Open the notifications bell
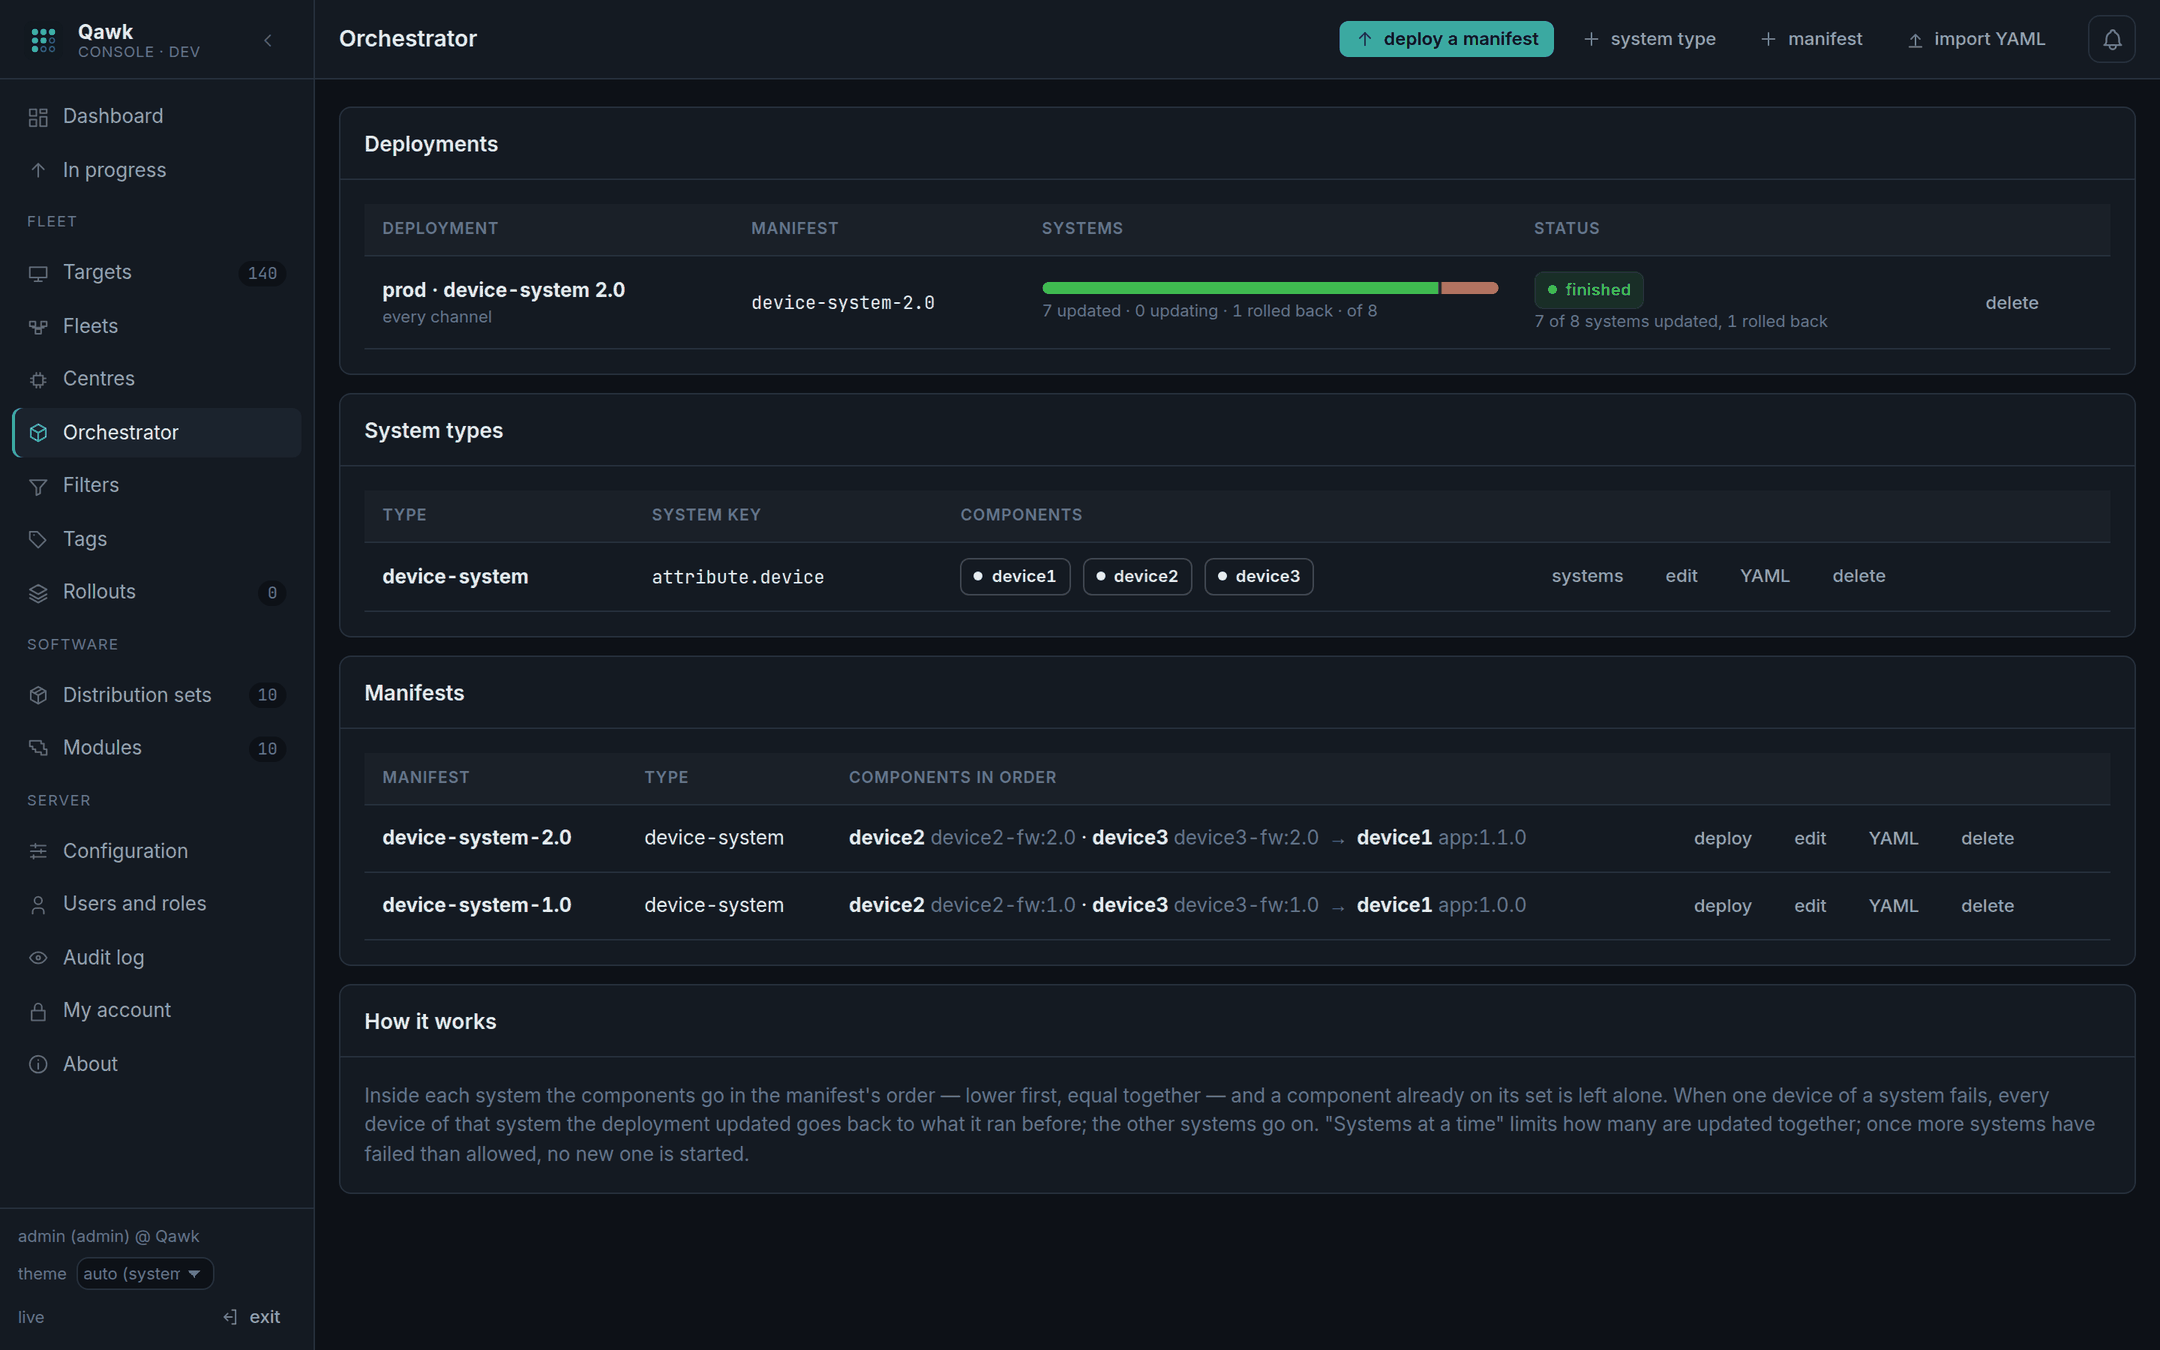Image resolution: width=2160 pixels, height=1350 pixels. [x=2111, y=39]
